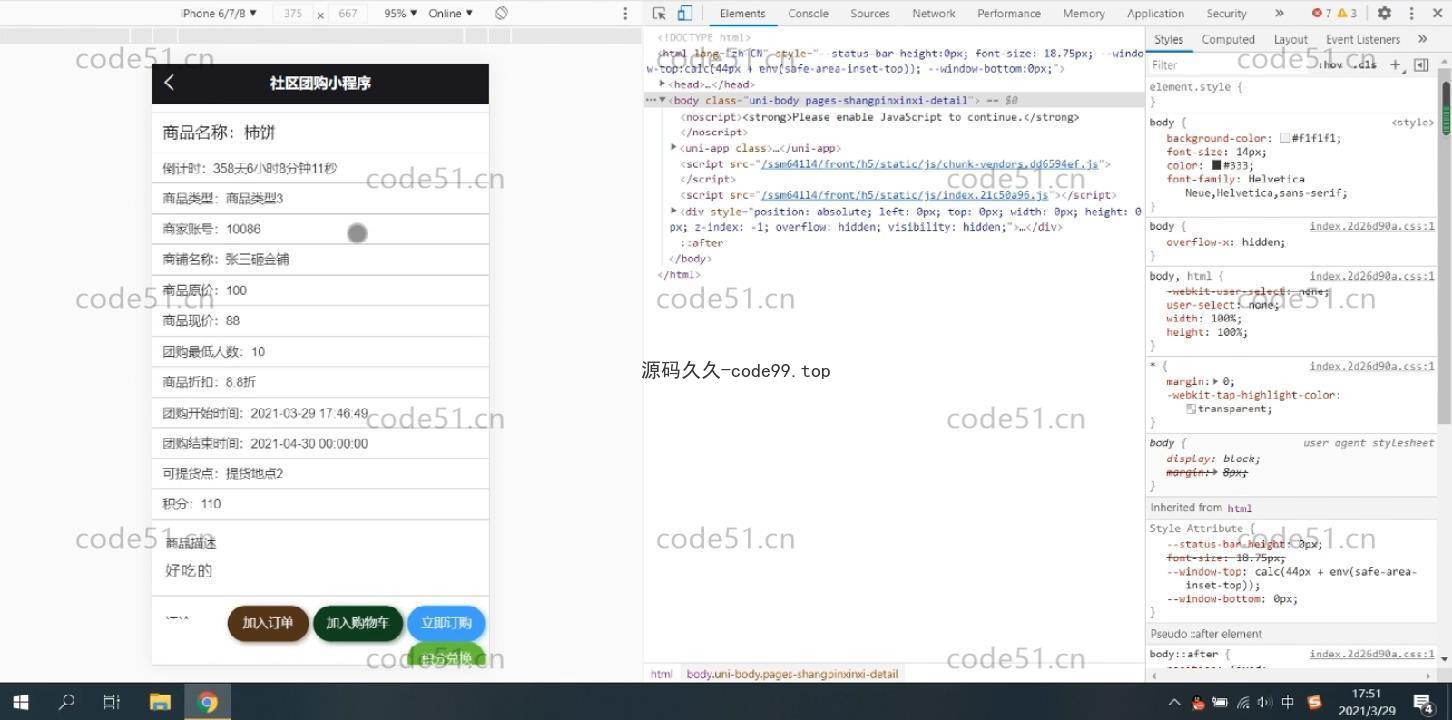
Task: Expand the head element node
Action: [x=662, y=84]
